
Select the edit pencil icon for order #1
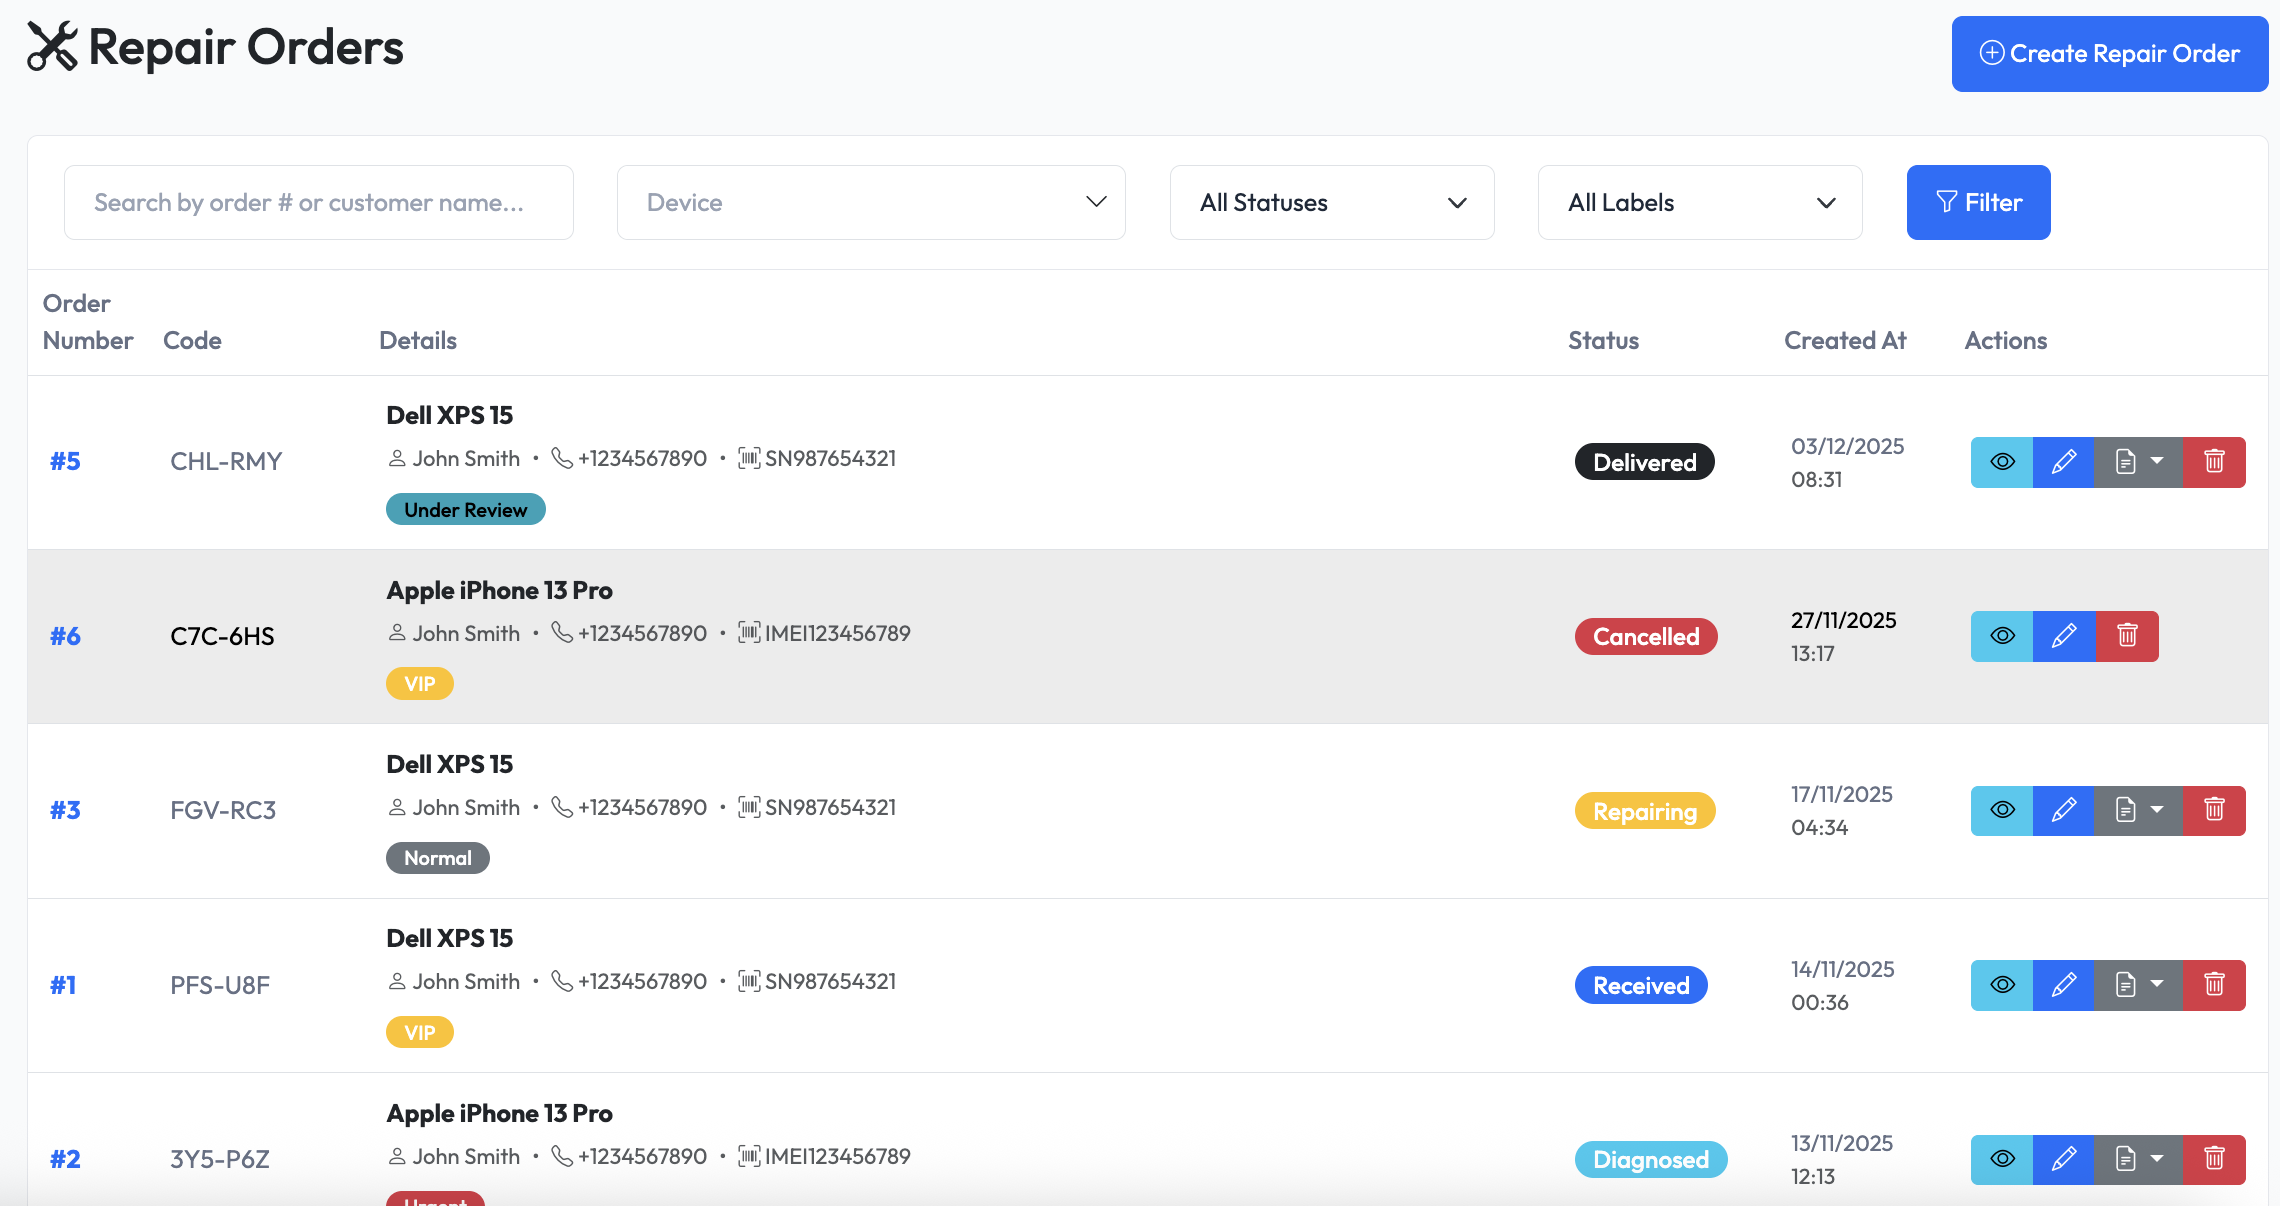(2064, 985)
